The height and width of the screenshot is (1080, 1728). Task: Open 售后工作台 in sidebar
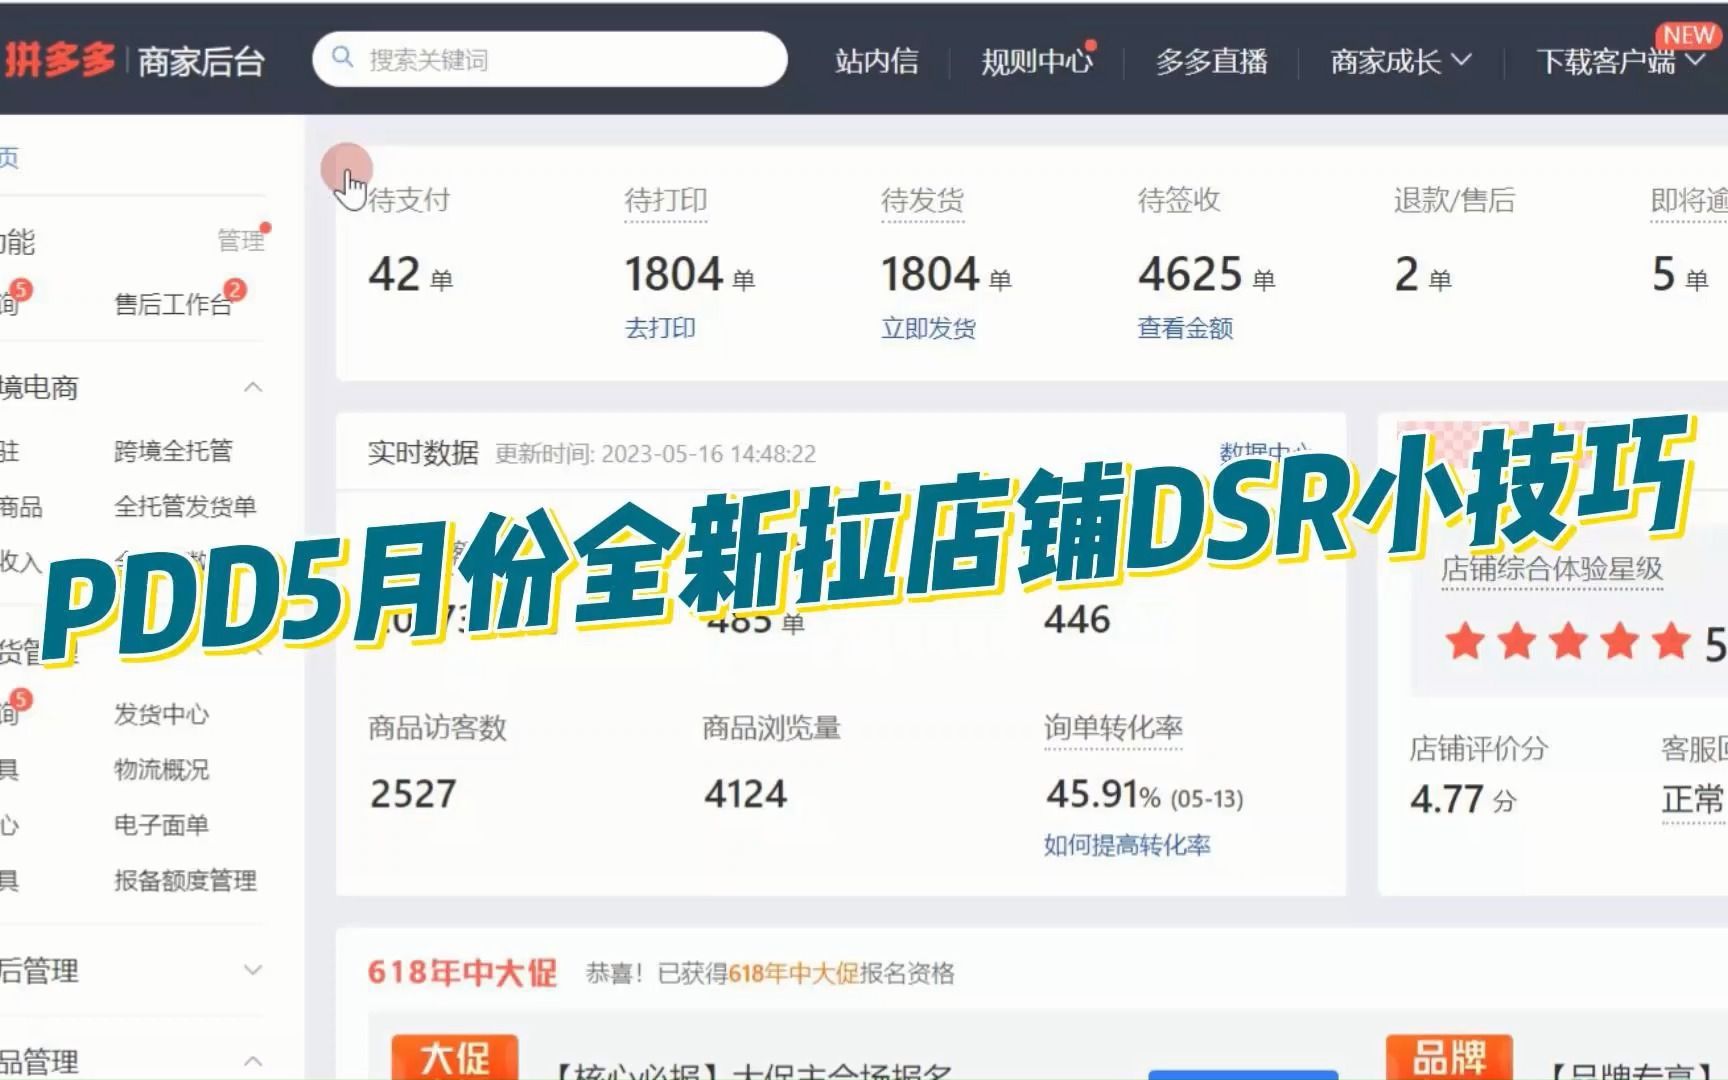tap(173, 304)
